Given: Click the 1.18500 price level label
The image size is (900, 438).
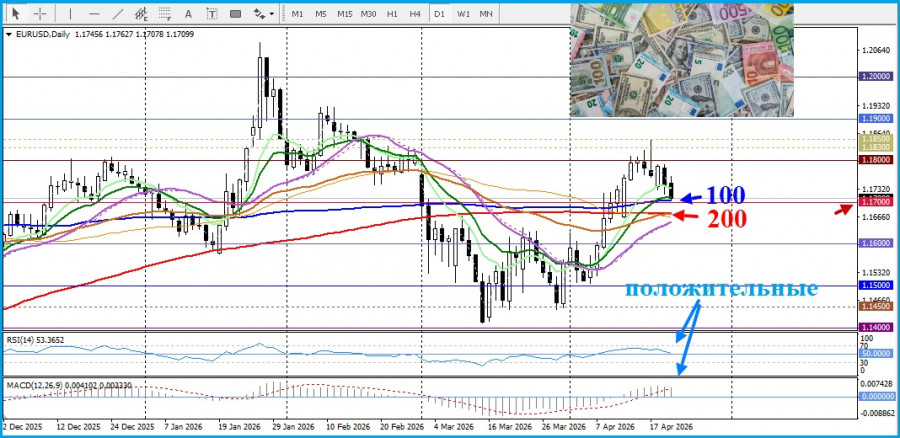Looking at the screenshot, I should (875, 139).
